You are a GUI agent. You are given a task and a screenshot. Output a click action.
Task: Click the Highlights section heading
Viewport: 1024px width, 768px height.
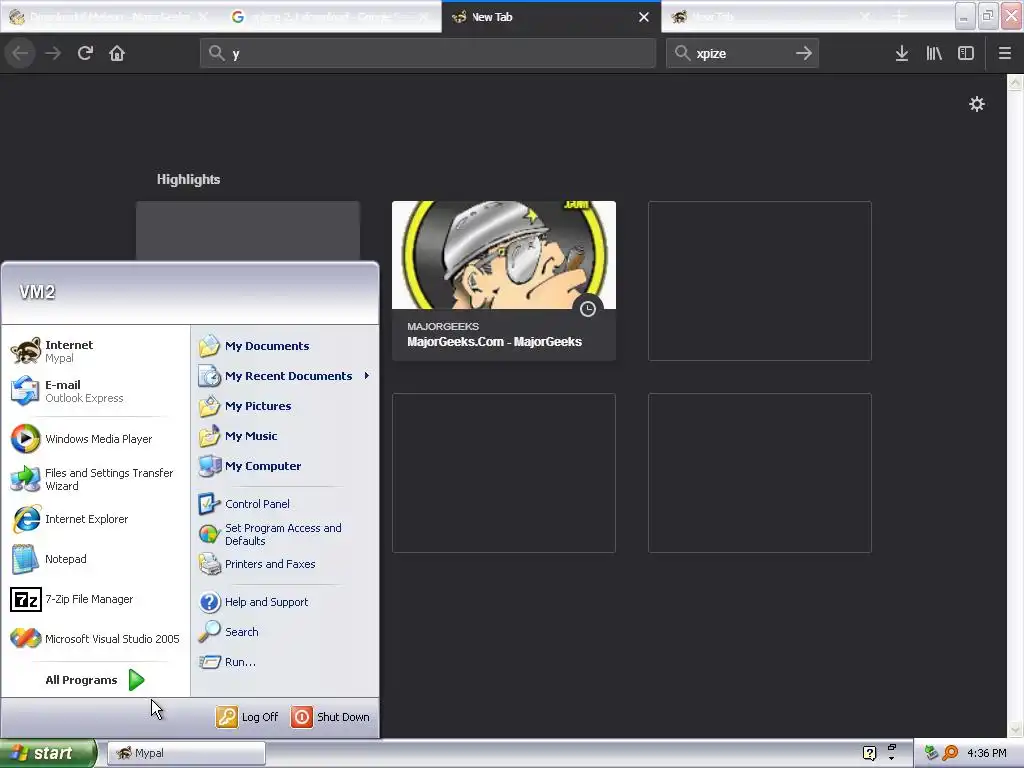pyautogui.click(x=188, y=179)
